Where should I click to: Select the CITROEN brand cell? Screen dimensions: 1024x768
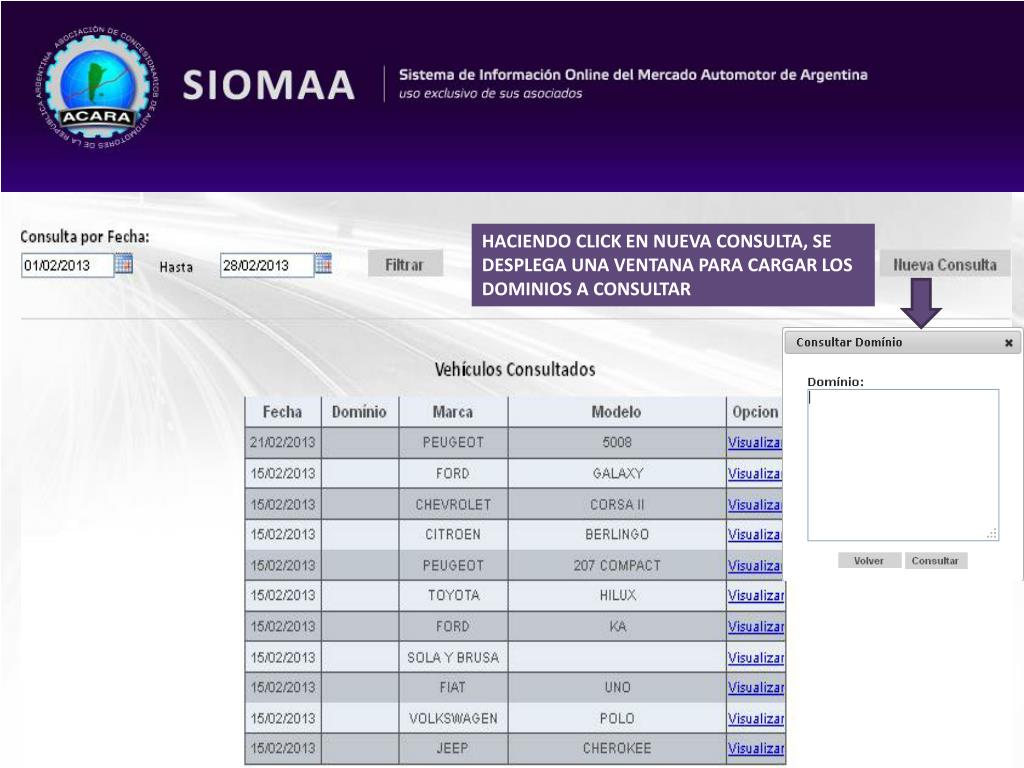[x=453, y=535]
